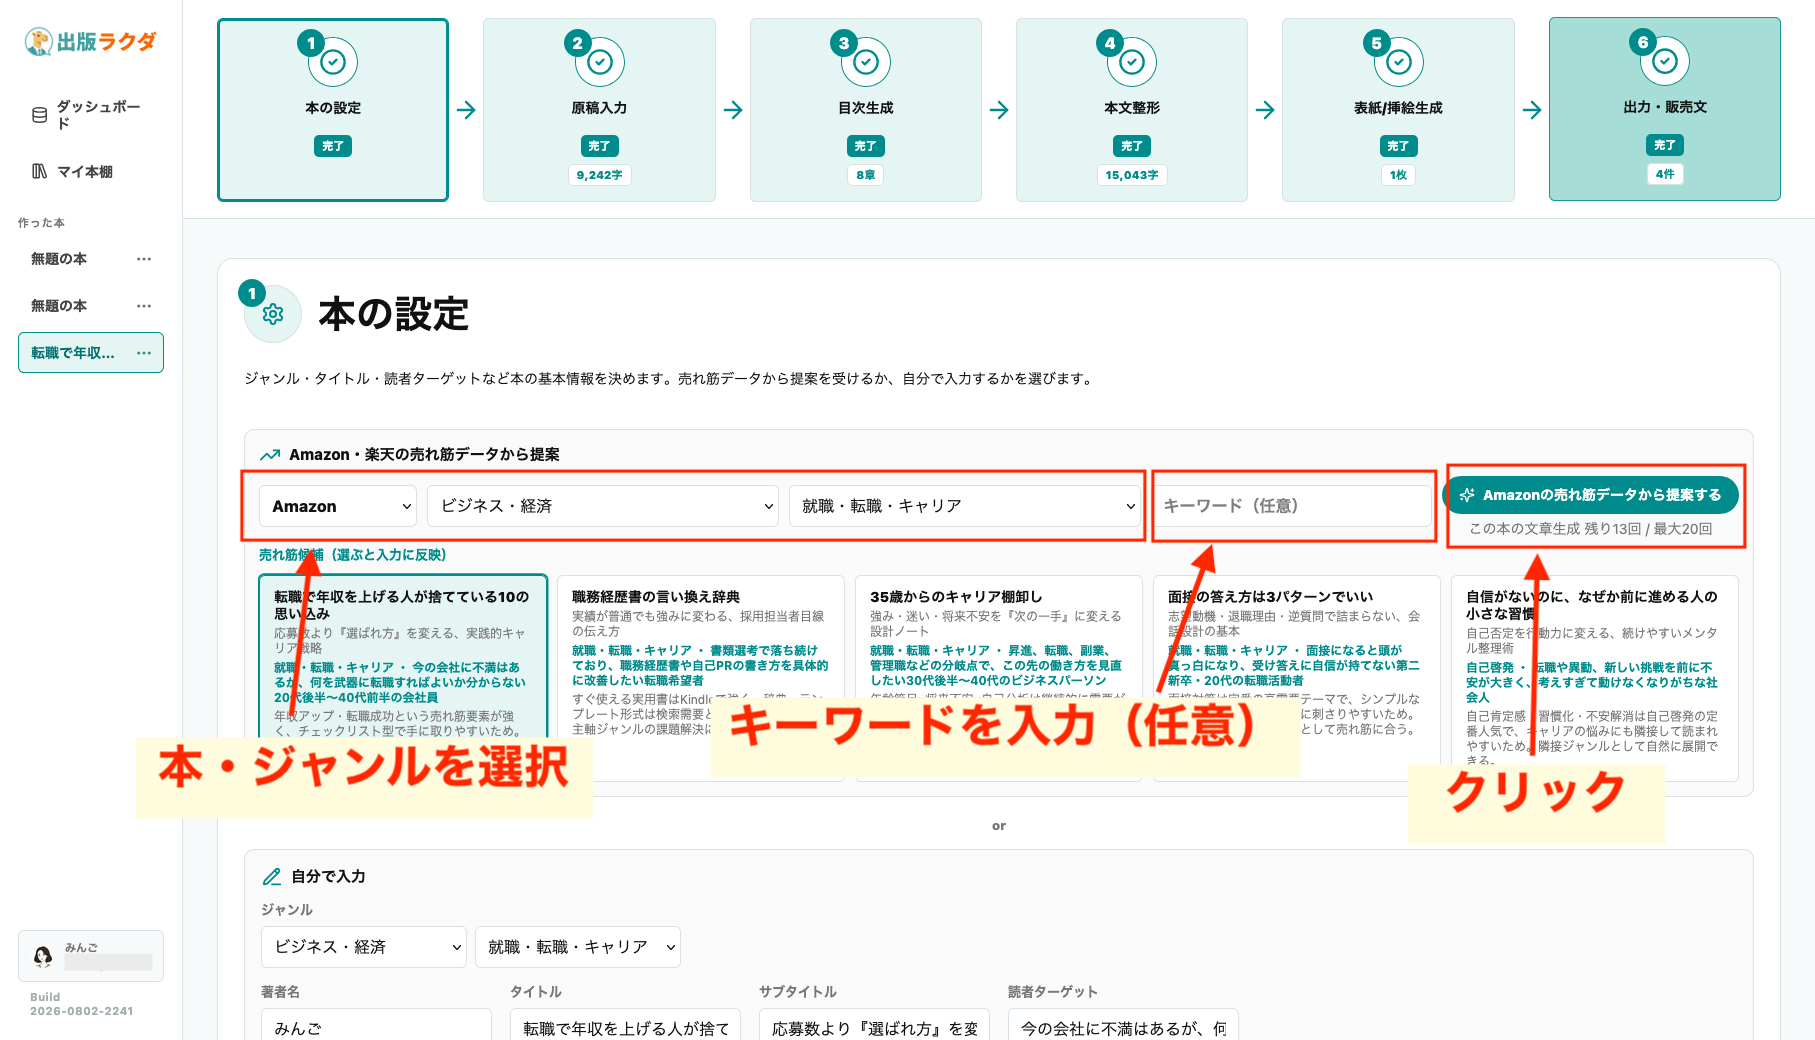Open the manual ジャンル ビジネス・経済 dropdown

(363, 947)
